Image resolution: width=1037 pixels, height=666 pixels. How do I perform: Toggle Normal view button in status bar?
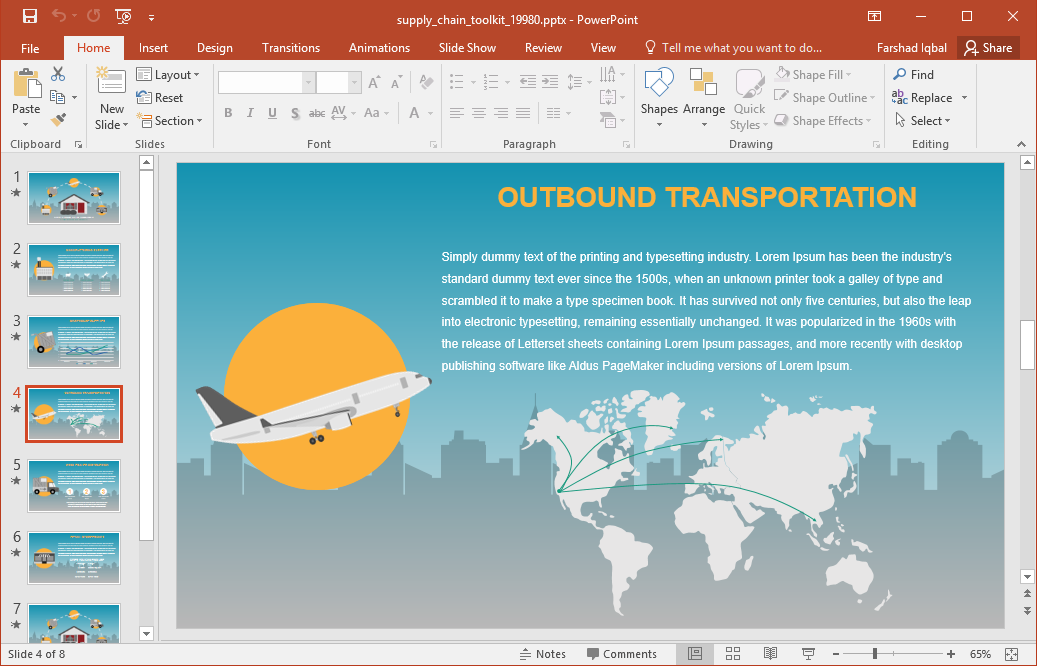[x=694, y=654]
